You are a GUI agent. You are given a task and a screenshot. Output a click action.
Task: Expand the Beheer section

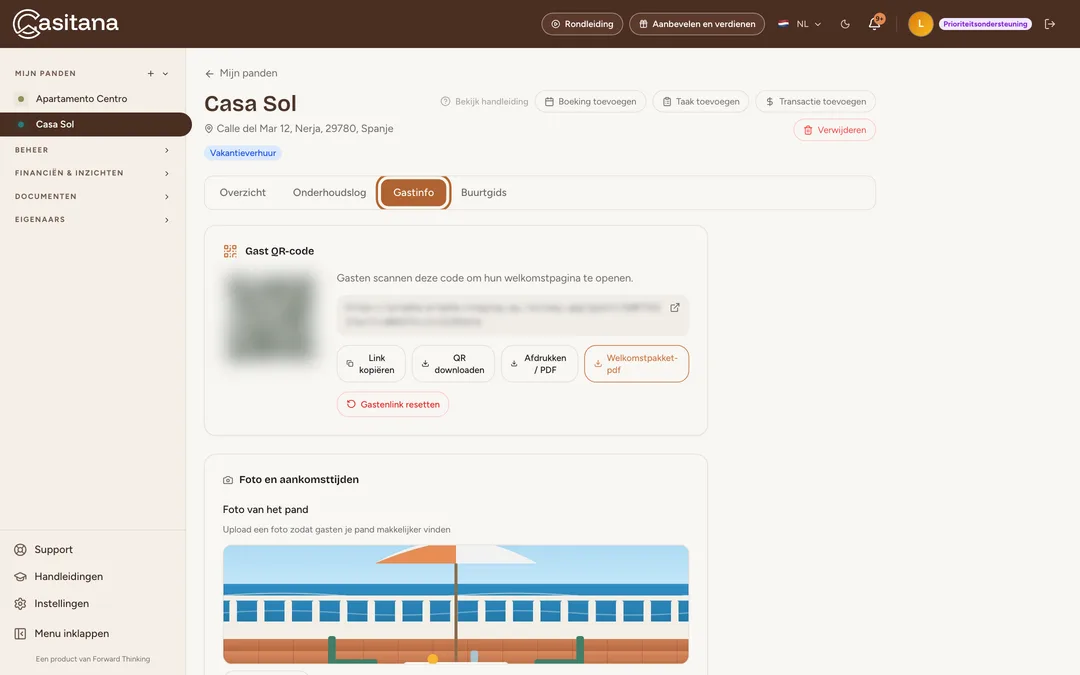pos(93,150)
